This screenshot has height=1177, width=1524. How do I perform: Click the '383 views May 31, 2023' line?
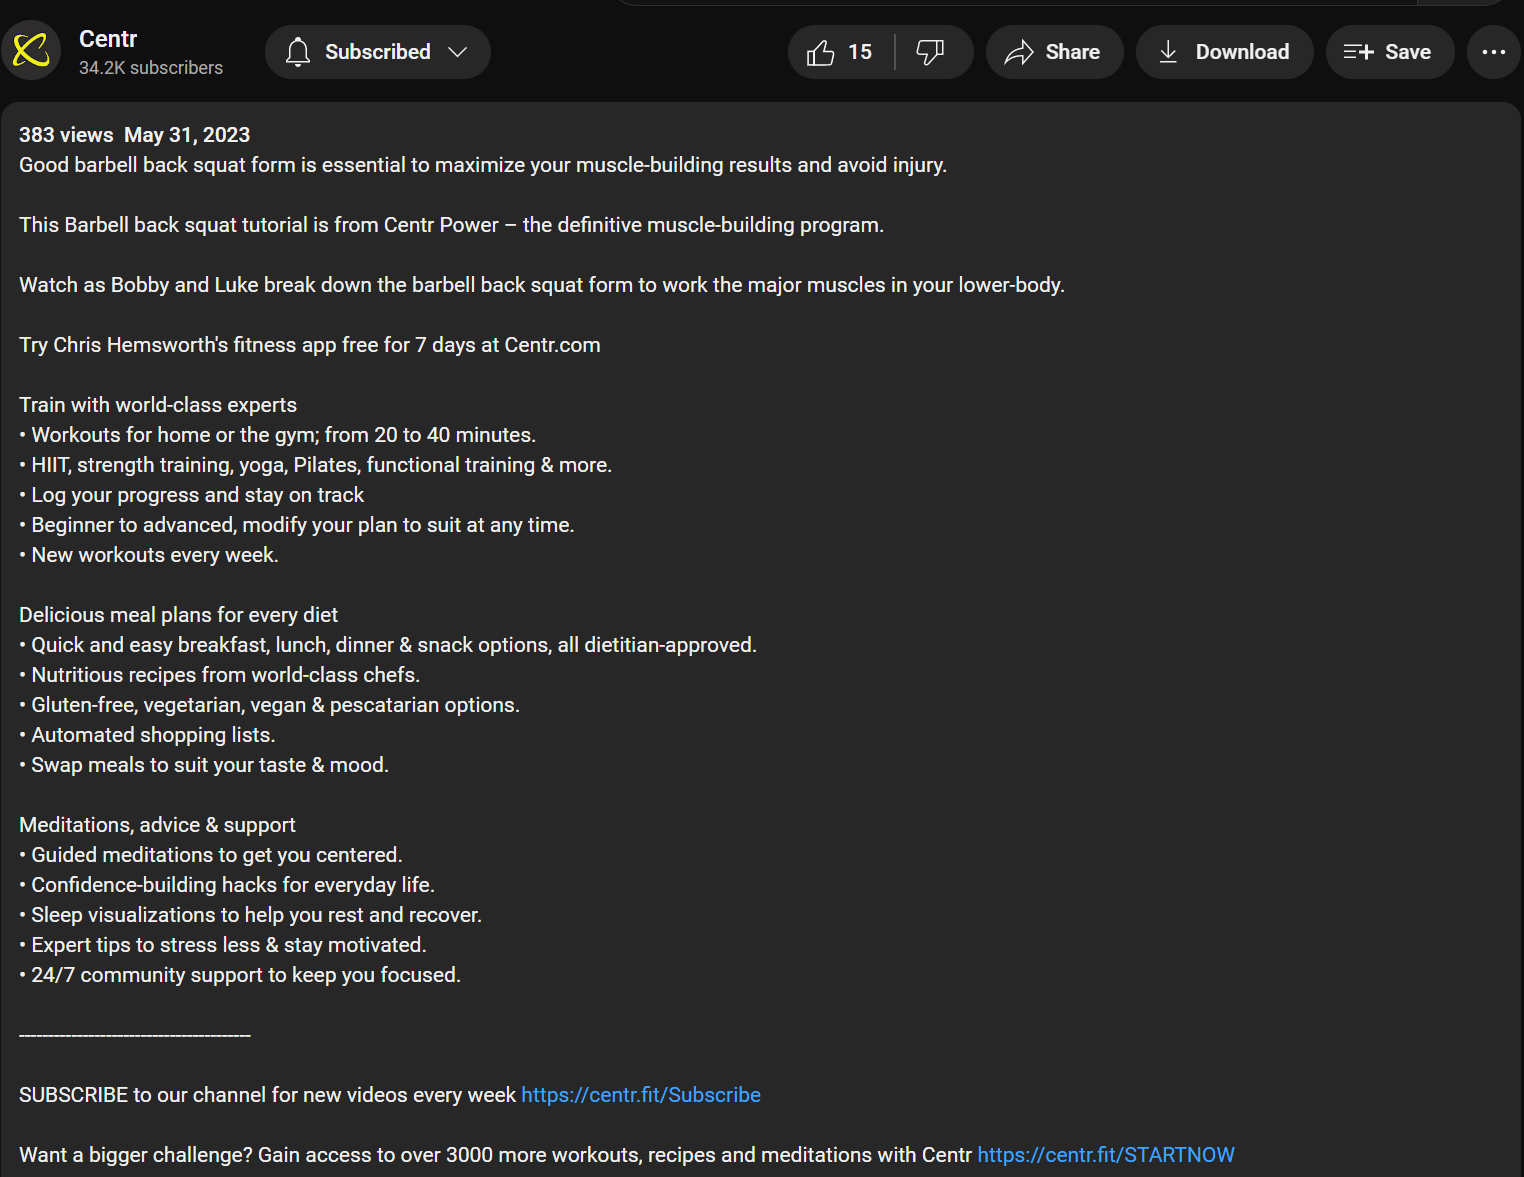(x=134, y=135)
